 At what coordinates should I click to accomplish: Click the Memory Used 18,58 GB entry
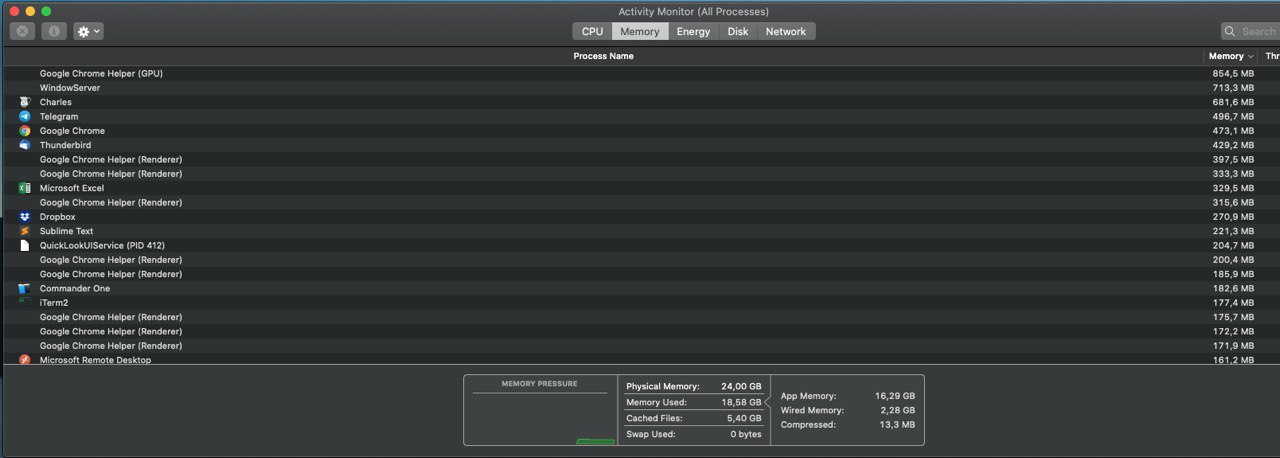click(693, 402)
